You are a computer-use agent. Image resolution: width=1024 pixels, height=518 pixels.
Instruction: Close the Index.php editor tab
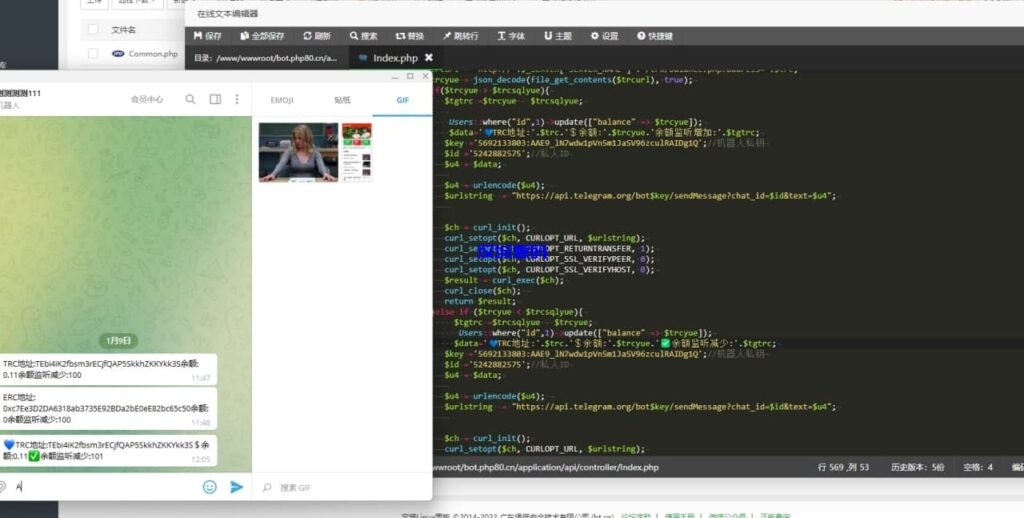click(x=429, y=58)
